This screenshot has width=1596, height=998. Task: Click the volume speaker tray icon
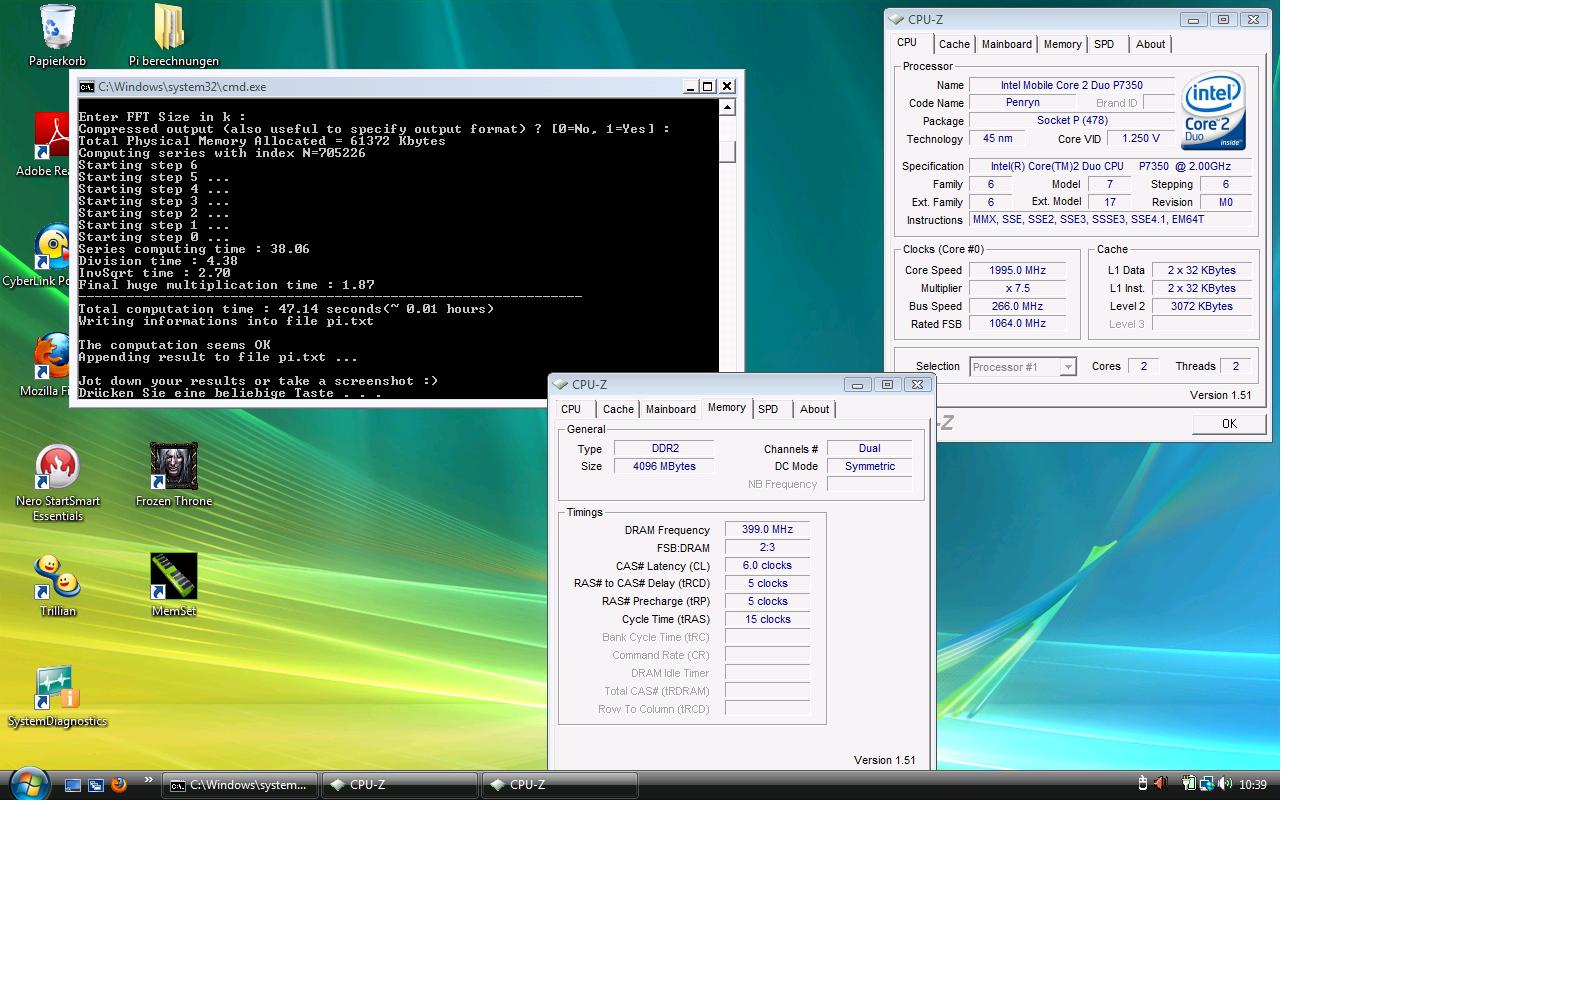(x=1225, y=784)
